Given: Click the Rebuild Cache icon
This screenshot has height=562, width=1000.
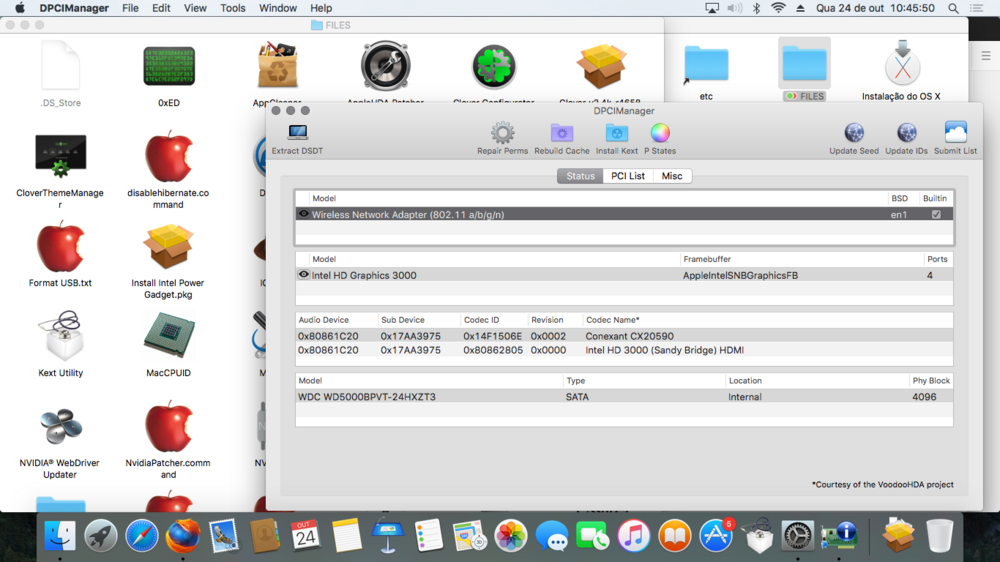Looking at the screenshot, I should (x=562, y=134).
